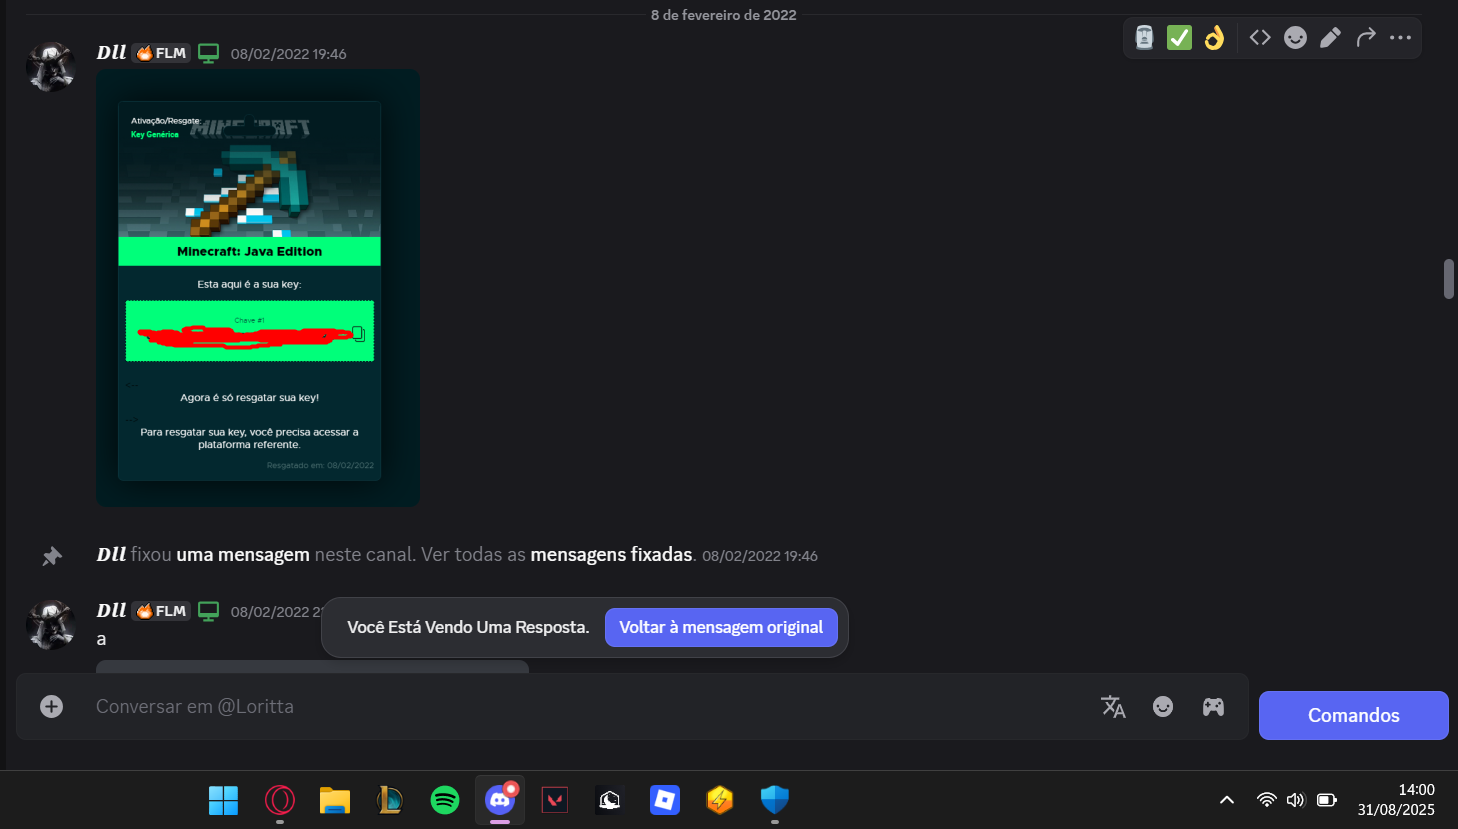Click the FLM server tag on the top message
The height and width of the screenshot is (829, 1458).
(x=161, y=53)
